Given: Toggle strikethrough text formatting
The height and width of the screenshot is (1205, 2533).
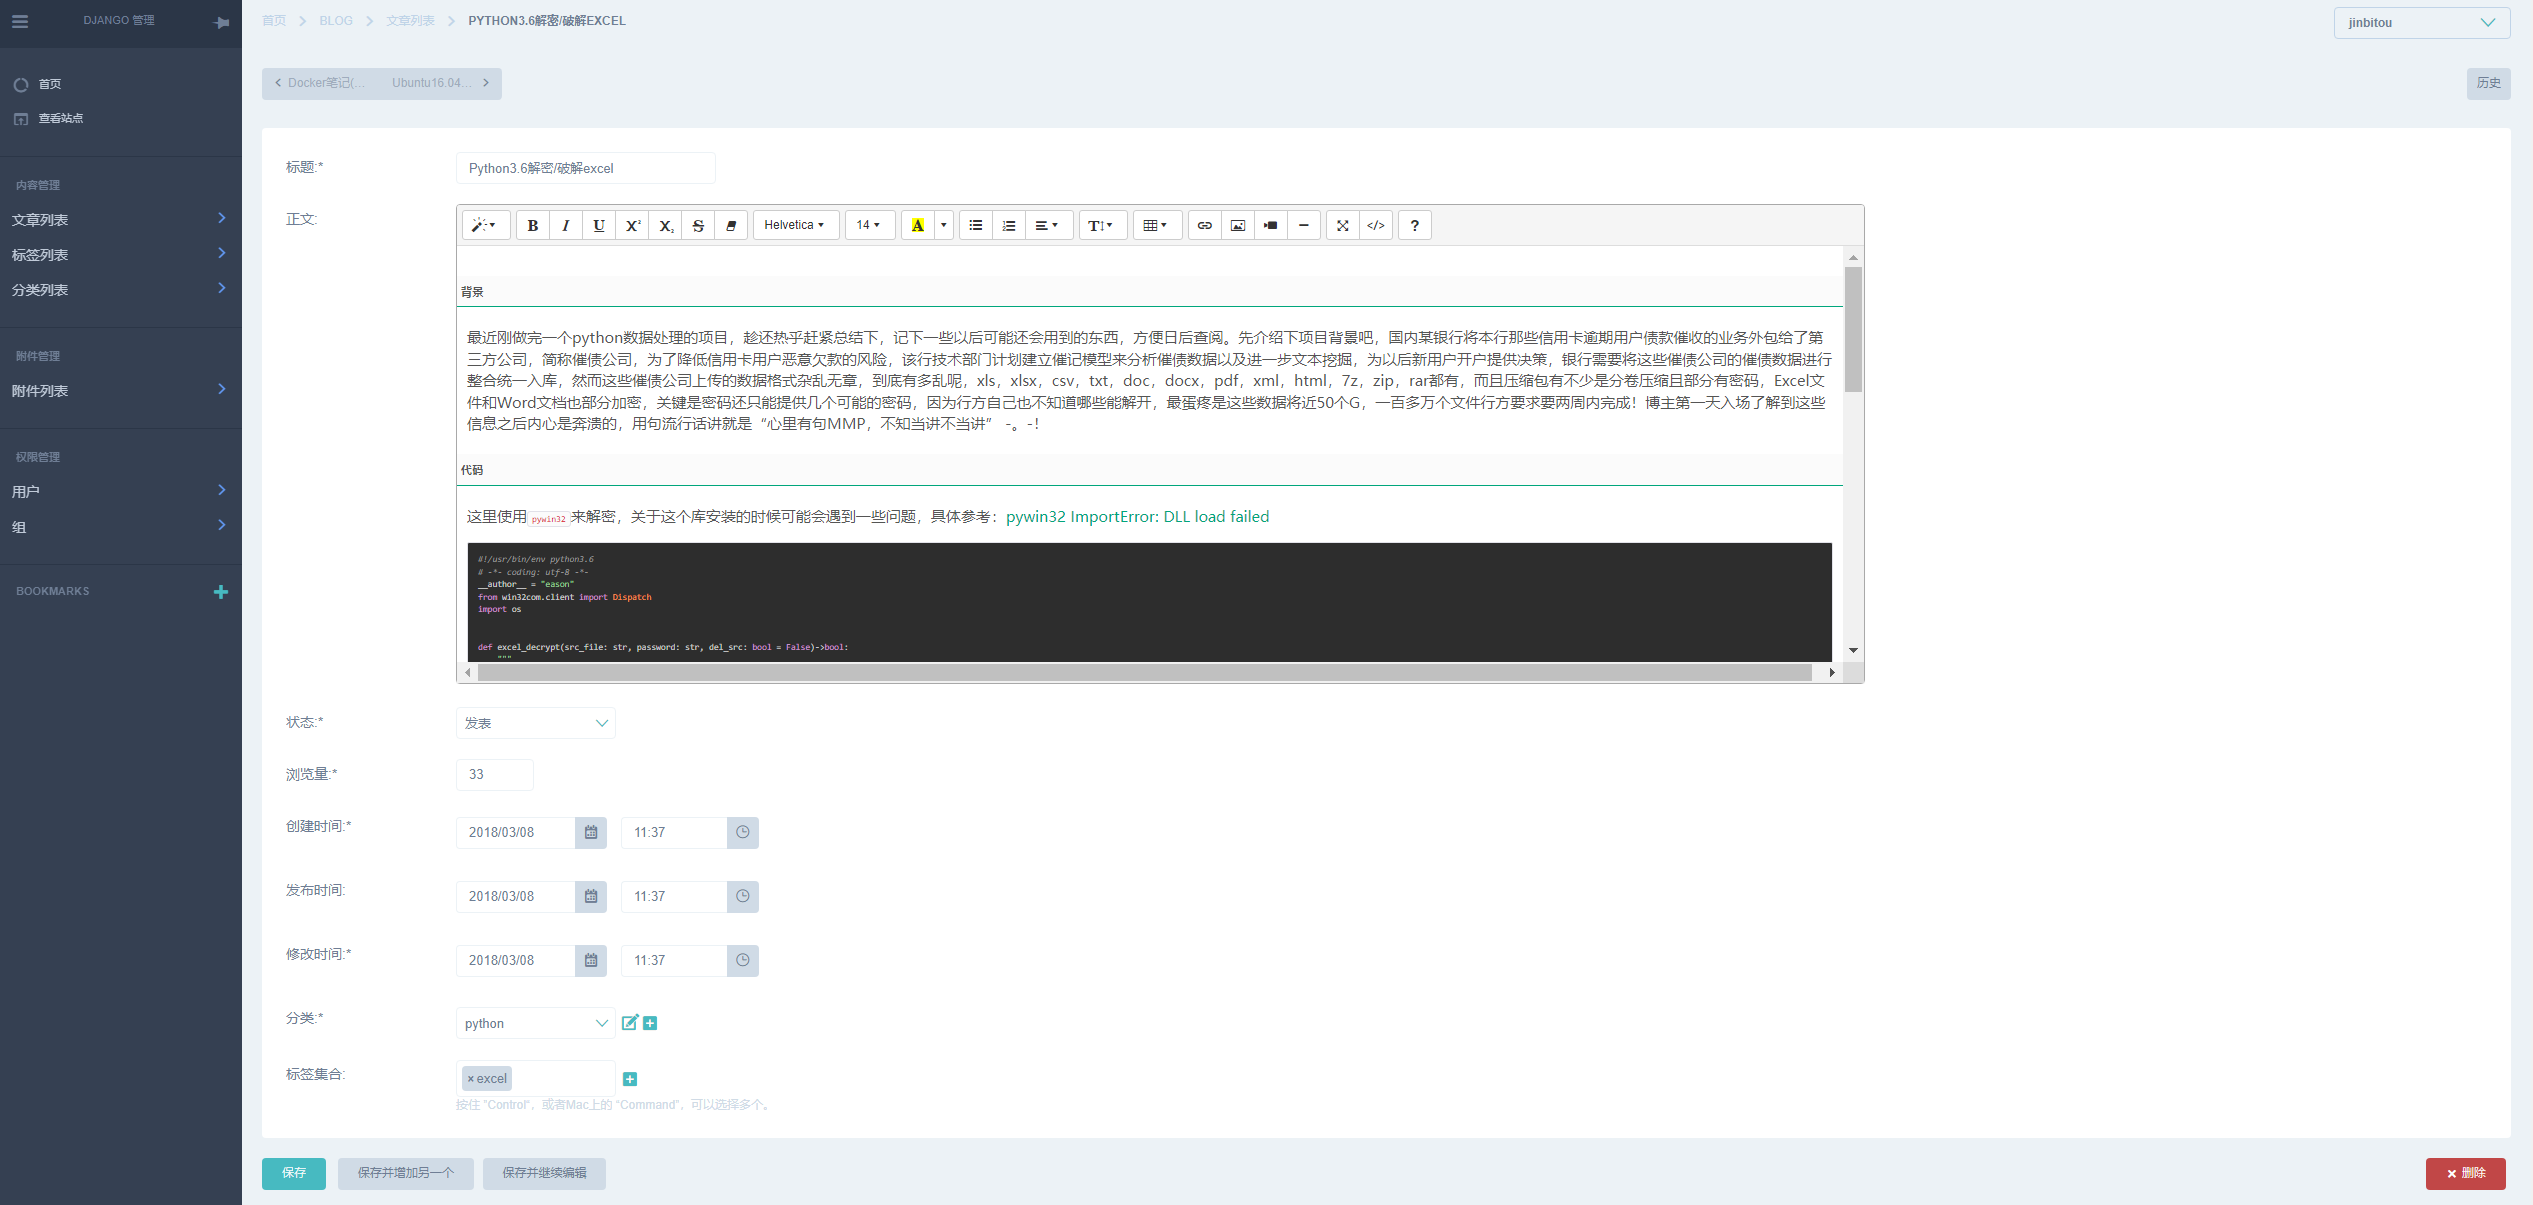Looking at the screenshot, I should click(x=698, y=226).
